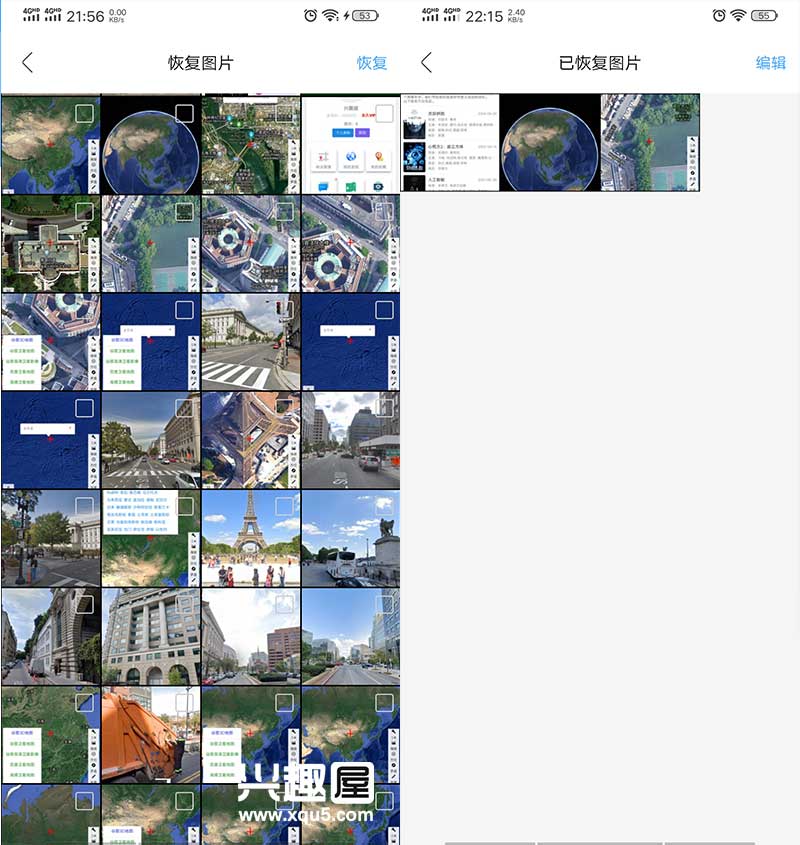Open the green pond aerial thumbnail in 已恢复图片
This screenshot has width=800, height=845.
pos(650,142)
